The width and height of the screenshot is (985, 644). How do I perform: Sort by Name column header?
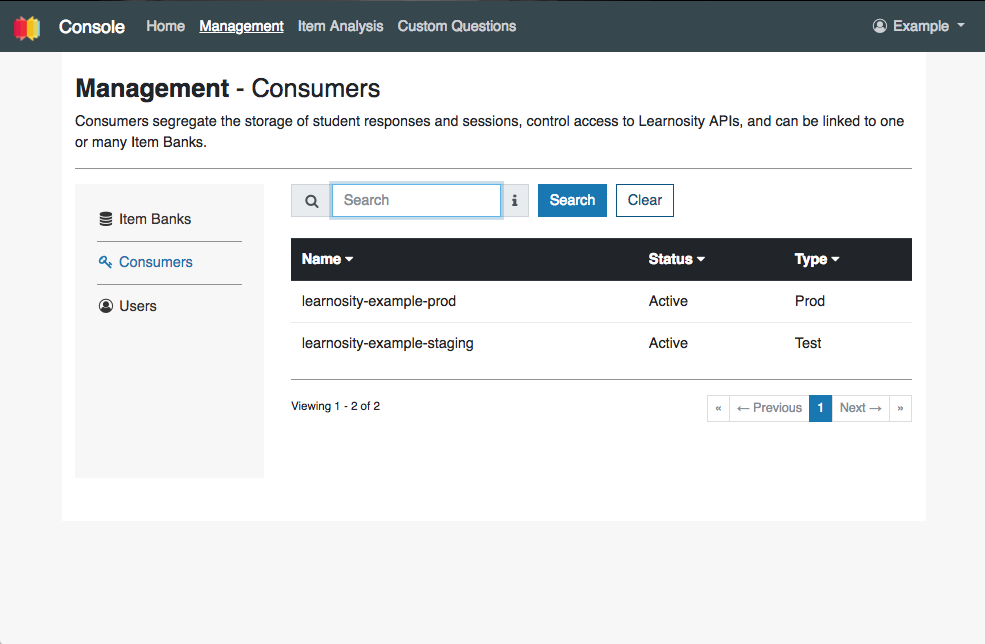pos(327,259)
